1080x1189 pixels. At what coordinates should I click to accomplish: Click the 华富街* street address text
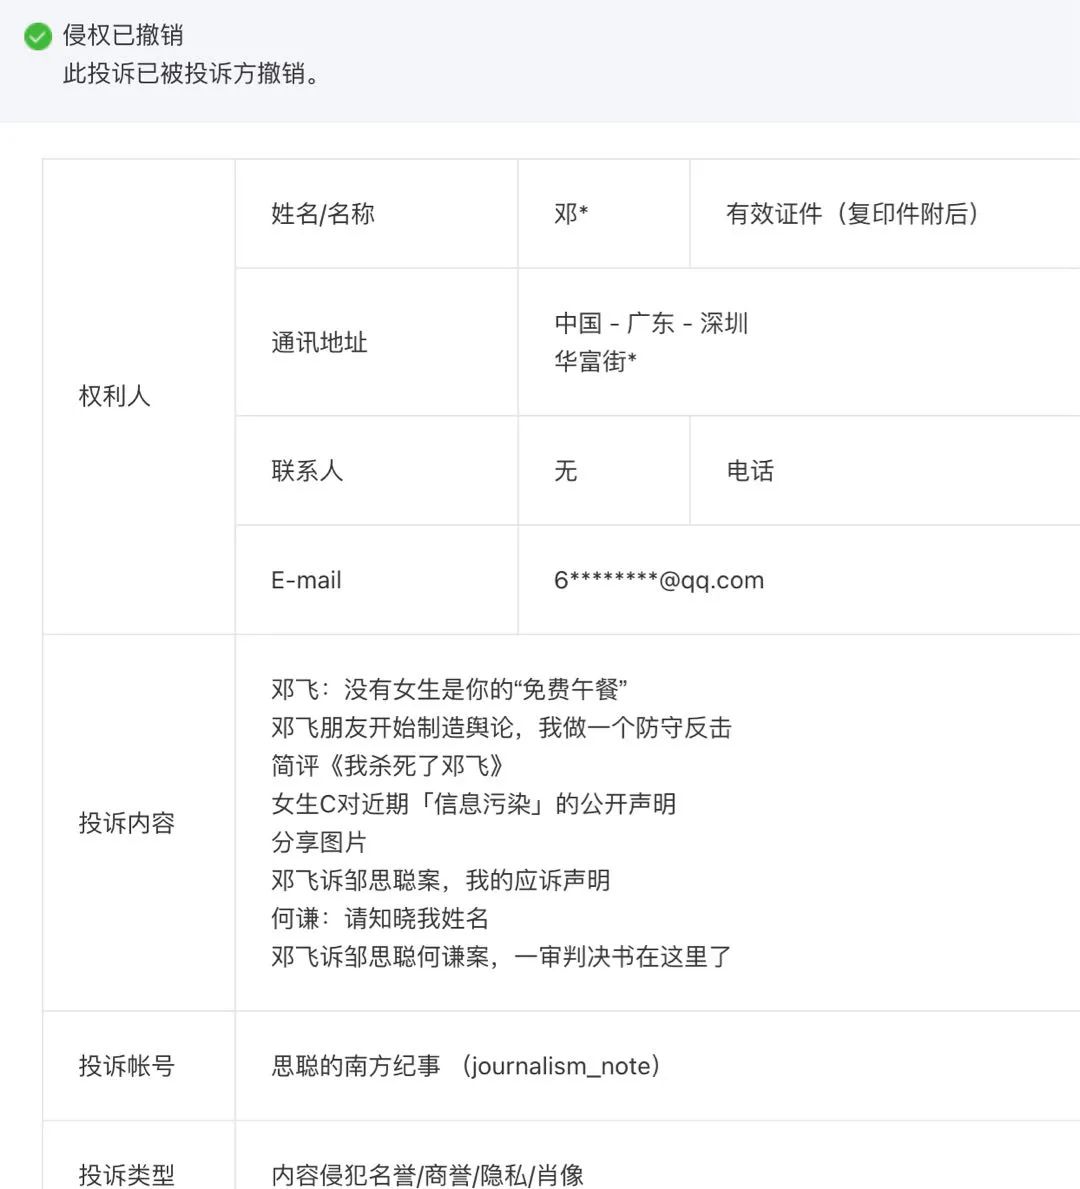[596, 361]
